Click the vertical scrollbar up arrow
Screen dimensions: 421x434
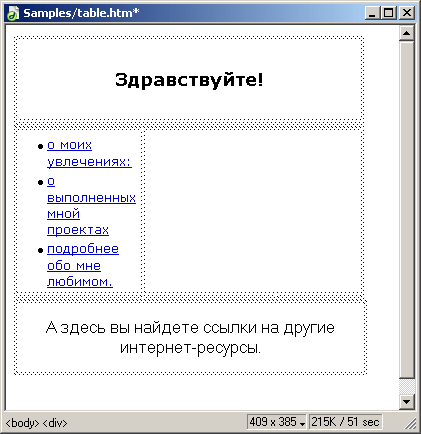pyautogui.click(x=406, y=33)
